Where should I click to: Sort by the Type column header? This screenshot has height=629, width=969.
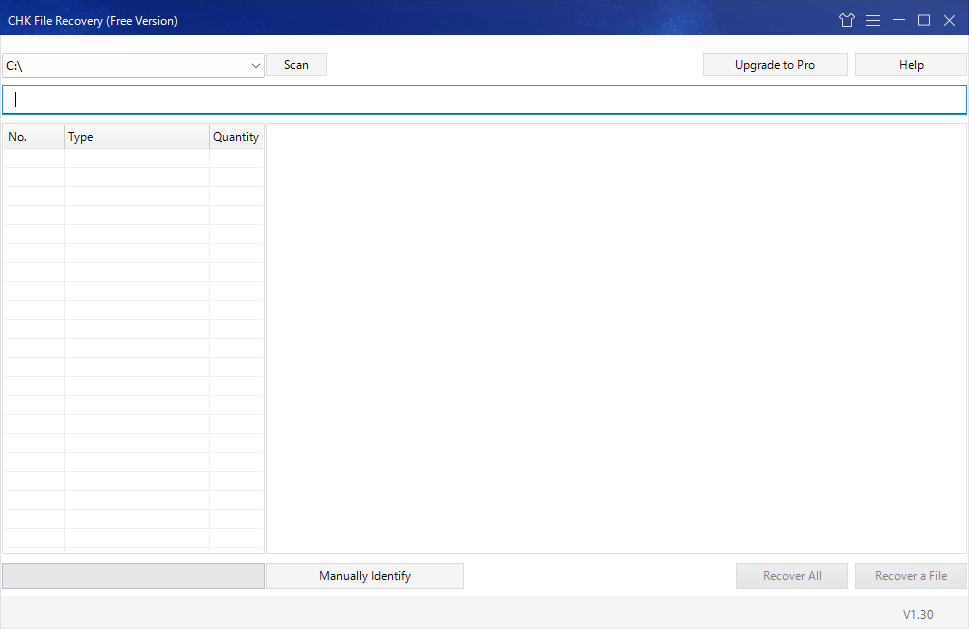[x=136, y=137]
